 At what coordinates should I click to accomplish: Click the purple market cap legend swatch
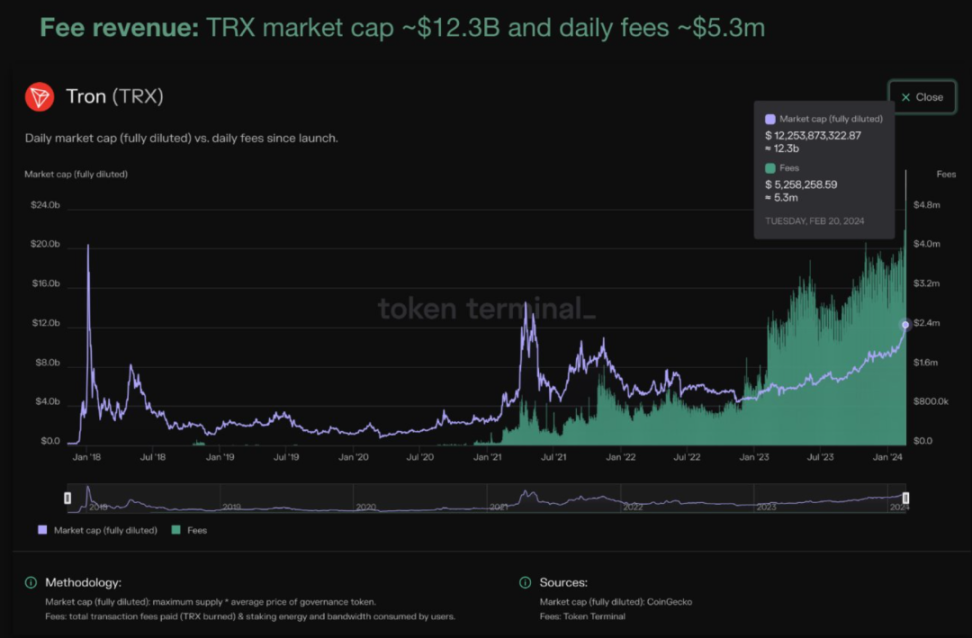(42, 530)
